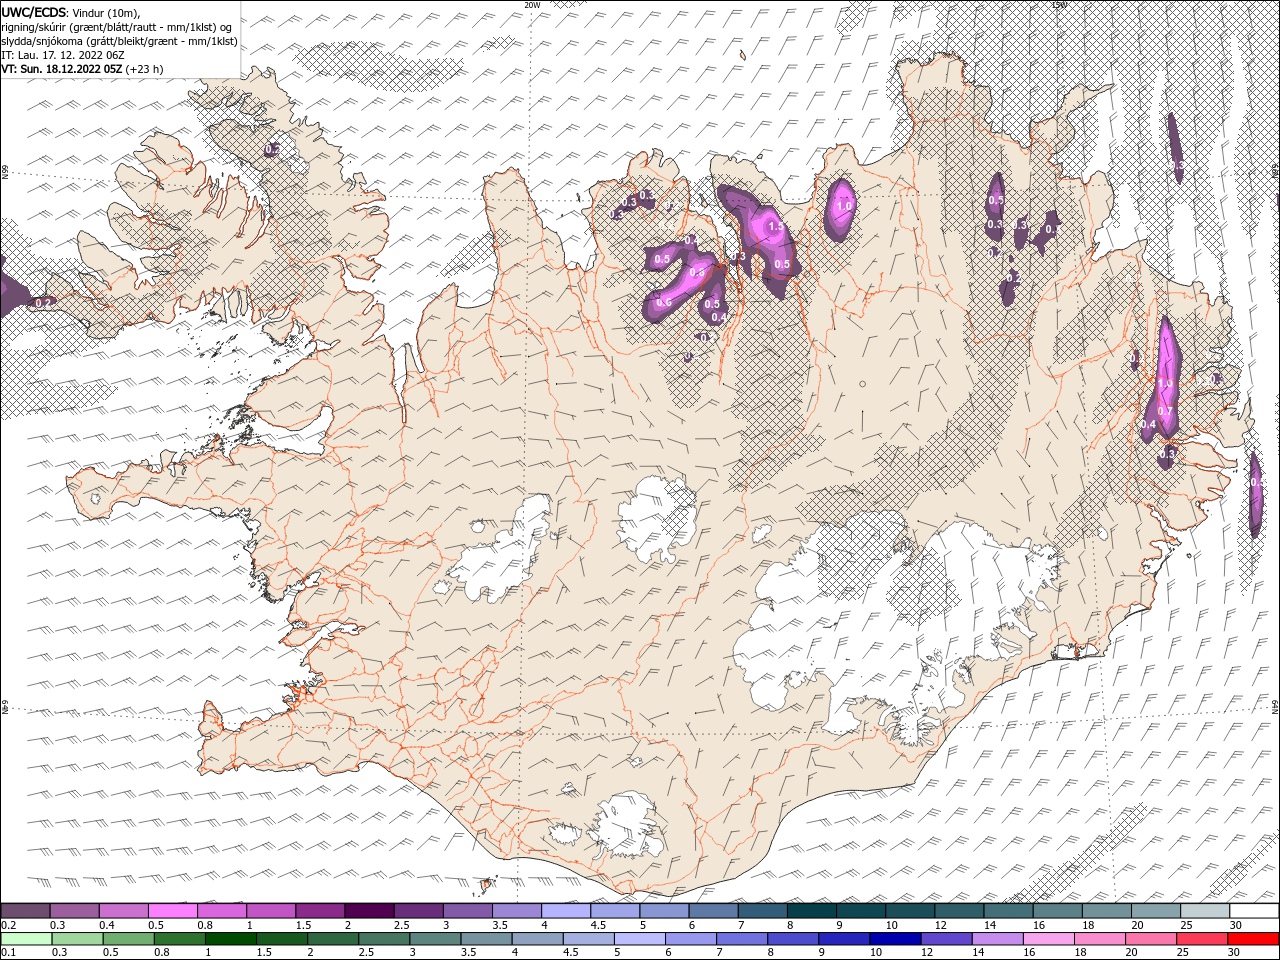Click the UWC/ECDS title text
This screenshot has height=960, width=1280.
34,12
